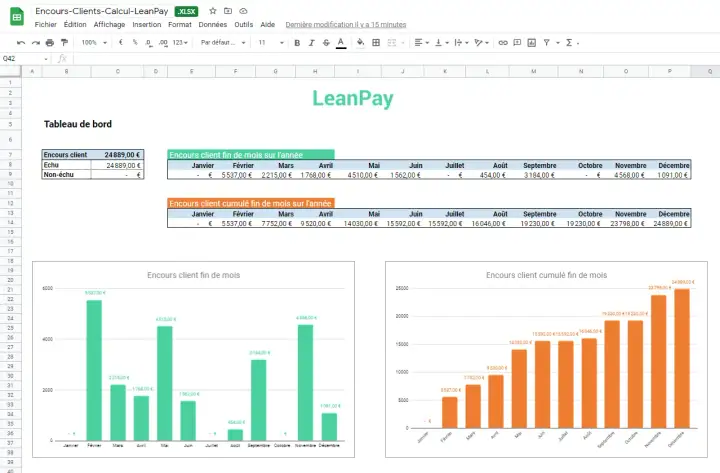Screen dimensions: 720x473
Task: Select the 'Encours client fin de mois' chart
Action: 193,360
